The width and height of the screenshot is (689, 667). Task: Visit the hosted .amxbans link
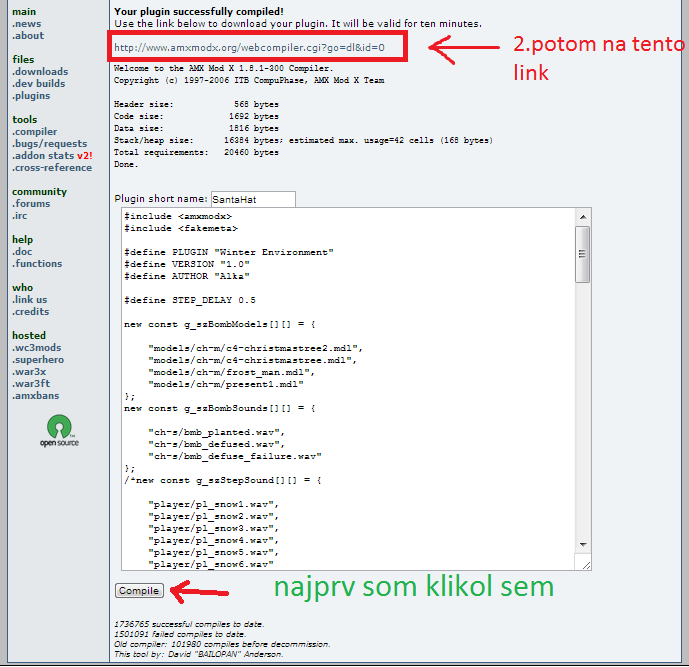(x=35, y=396)
